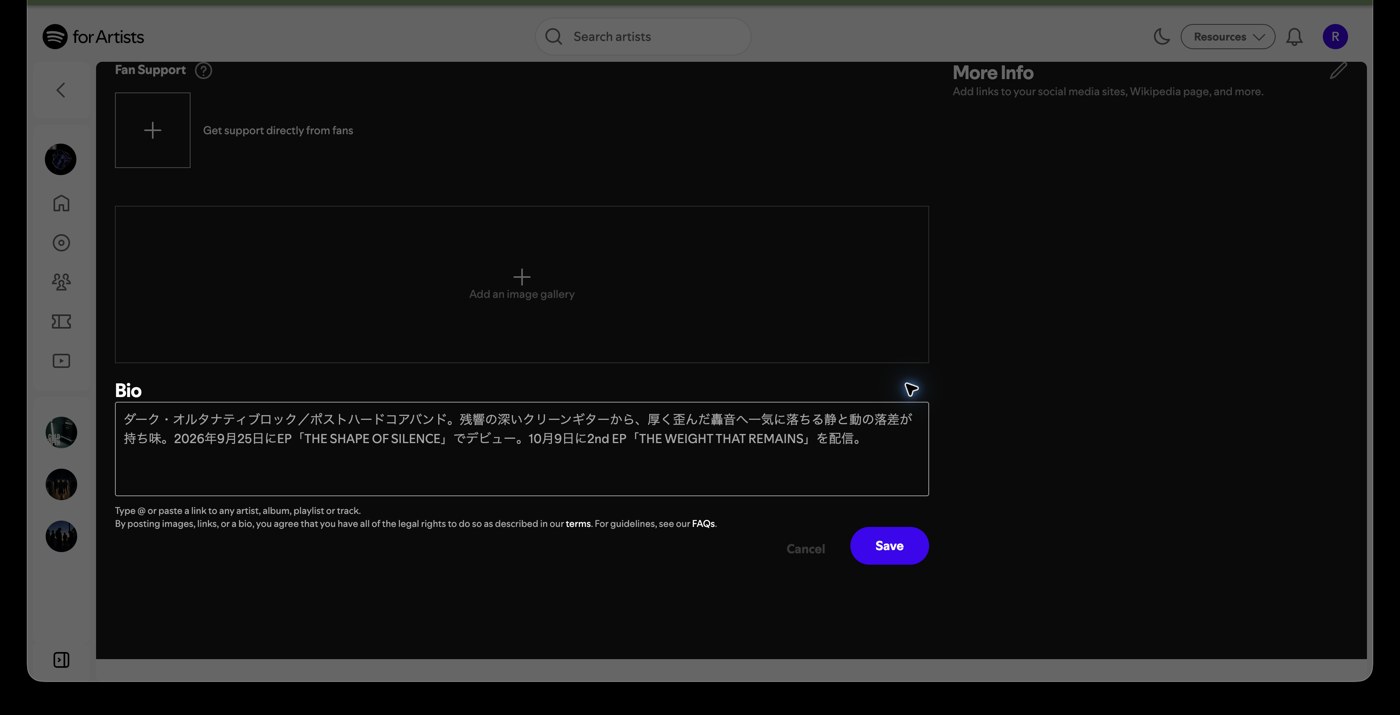This screenshot has height=715, width=1400.
Task: Cancel the bio edit
Action: pos(806,549)
